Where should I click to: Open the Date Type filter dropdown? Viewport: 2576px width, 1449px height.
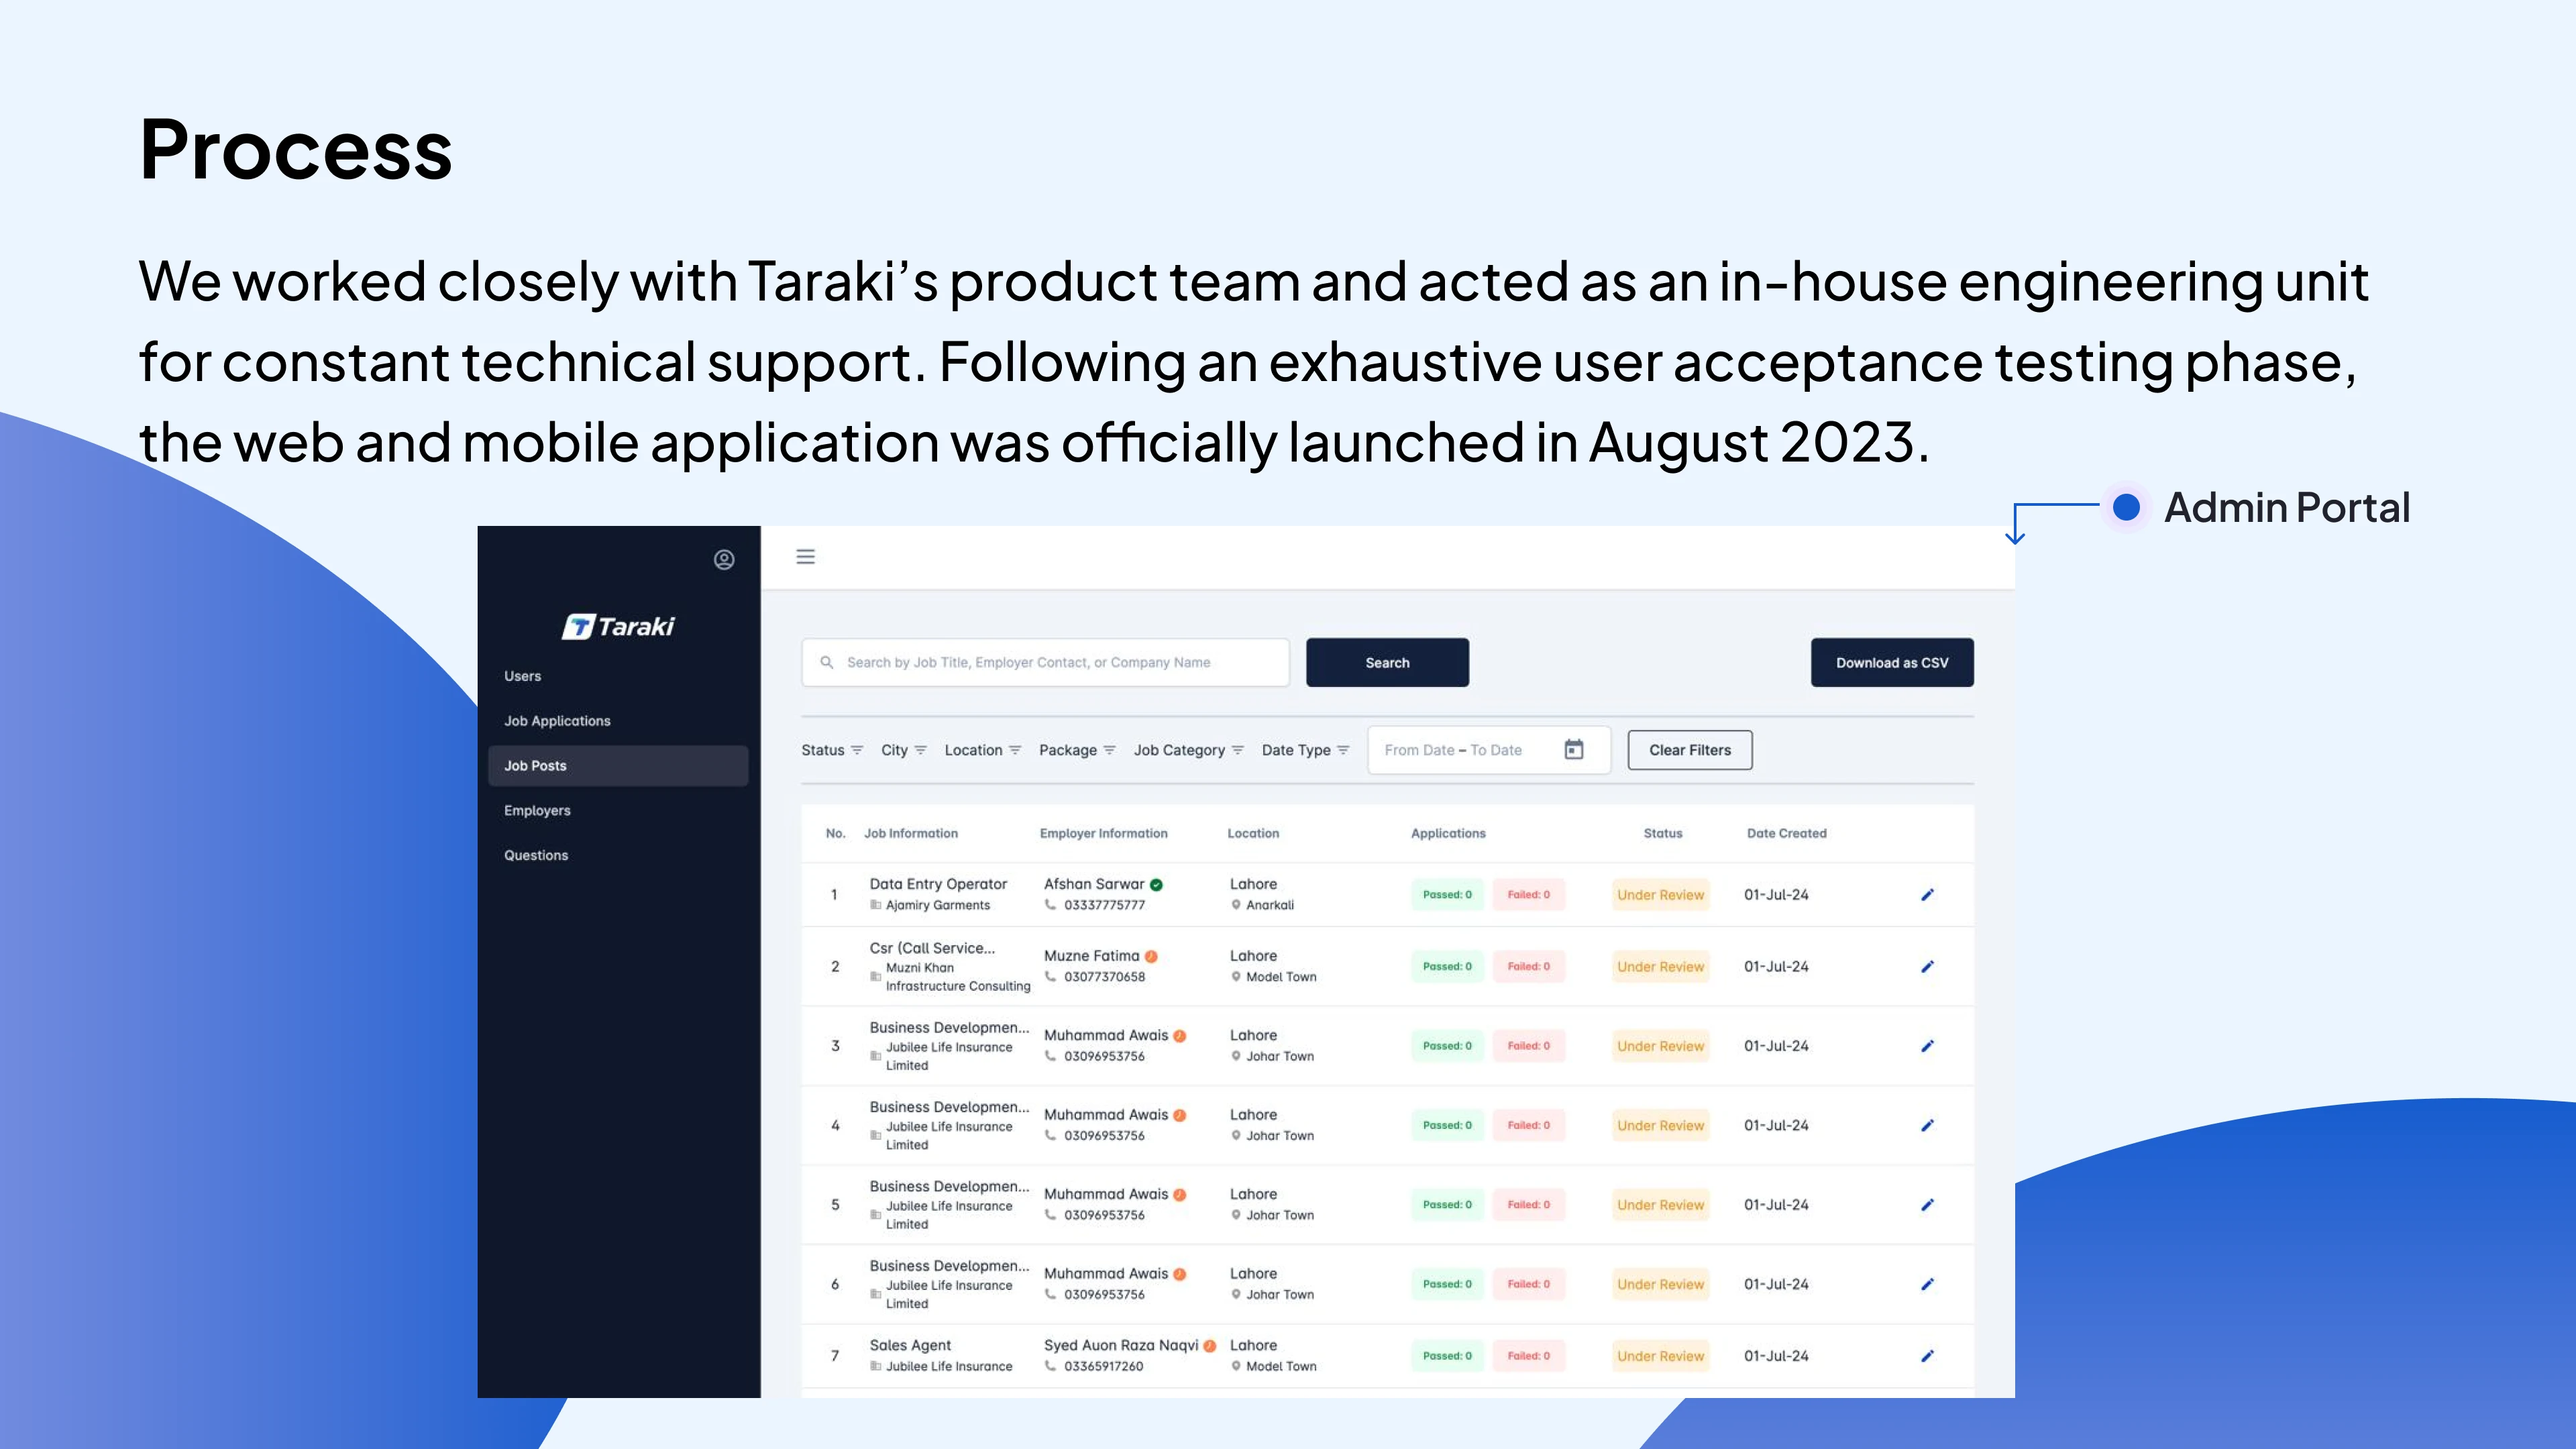click(1305, 749)
